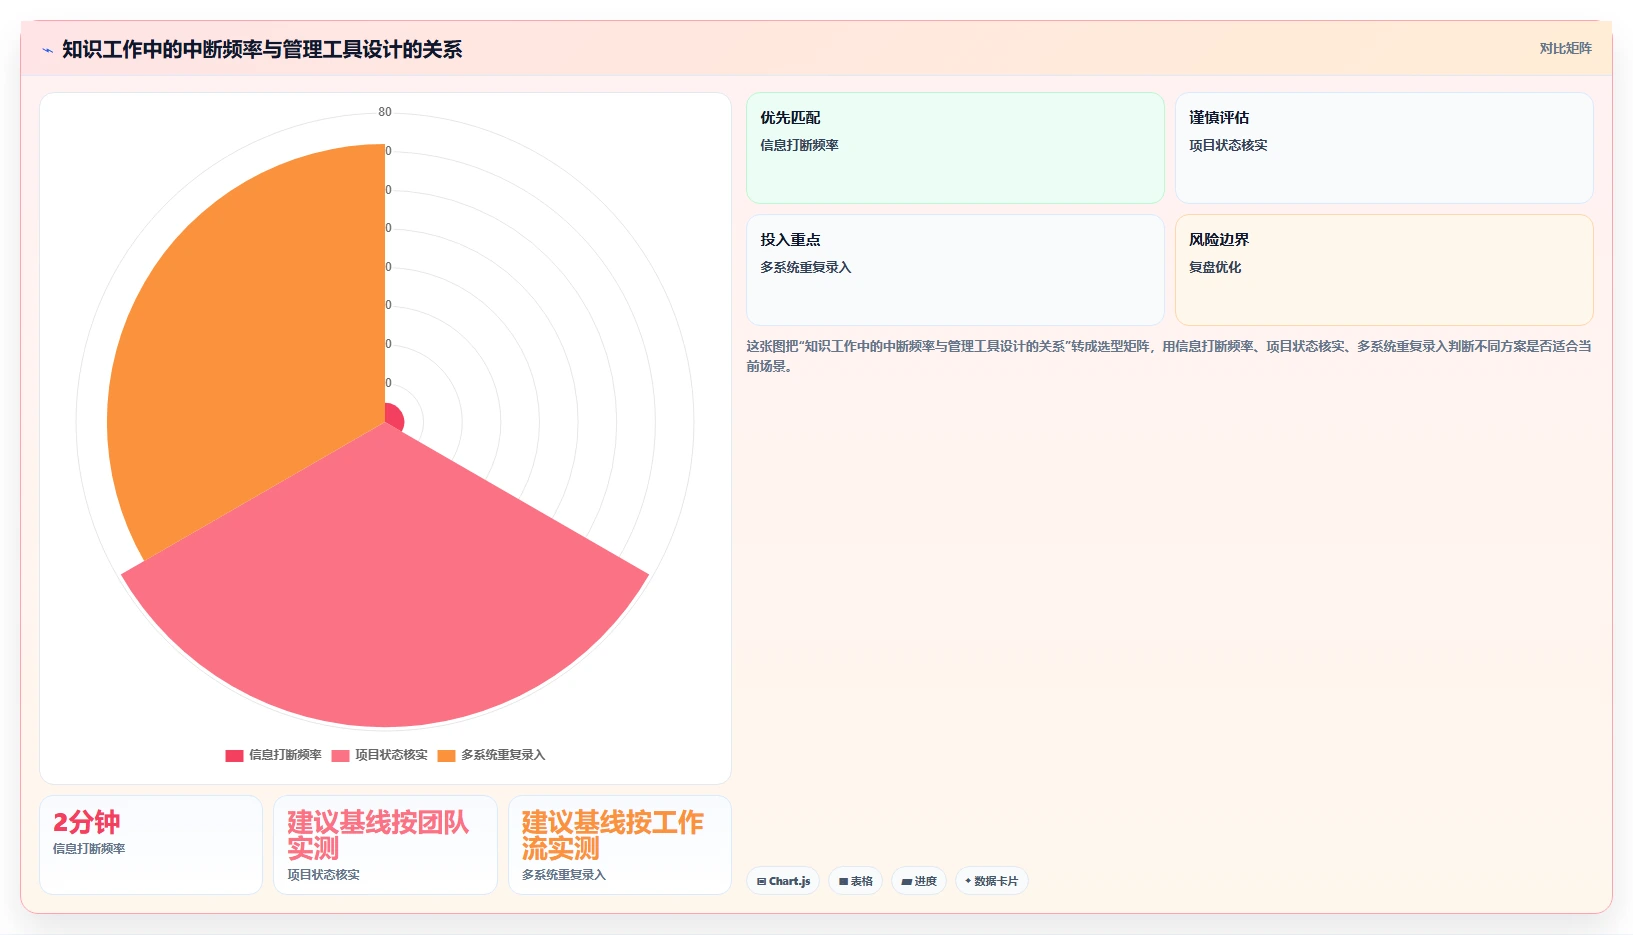1633x935 pixels.
Task: Click the small icon before the title
Action: coord(47,50)
